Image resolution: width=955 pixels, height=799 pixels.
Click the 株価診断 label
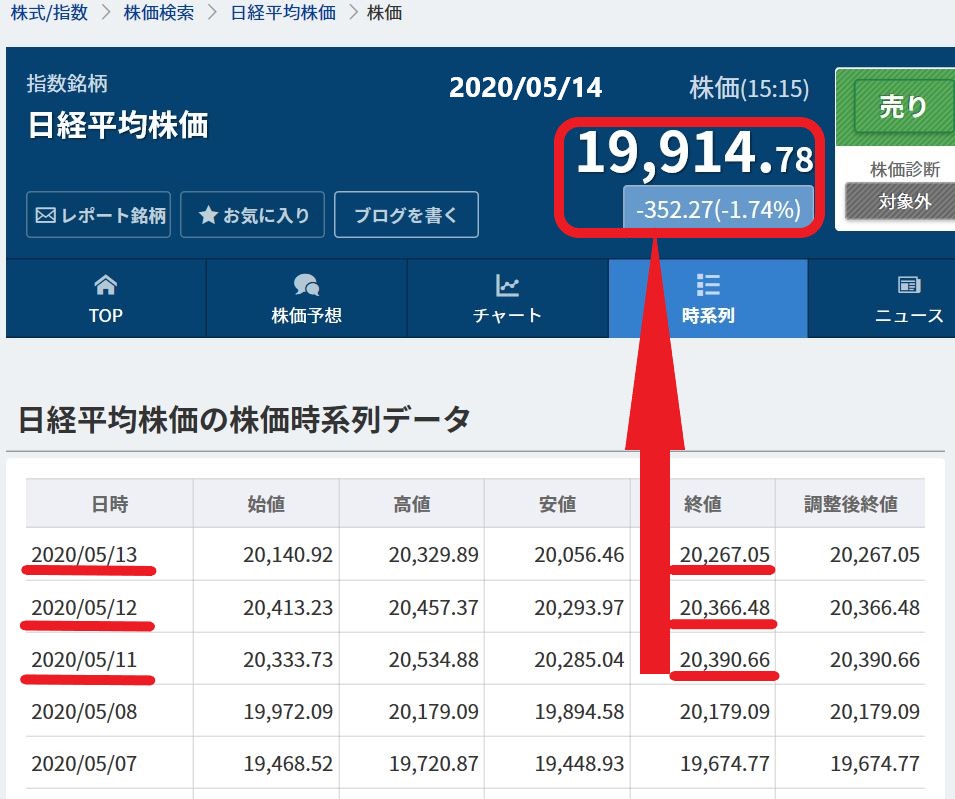click(905, 169)
